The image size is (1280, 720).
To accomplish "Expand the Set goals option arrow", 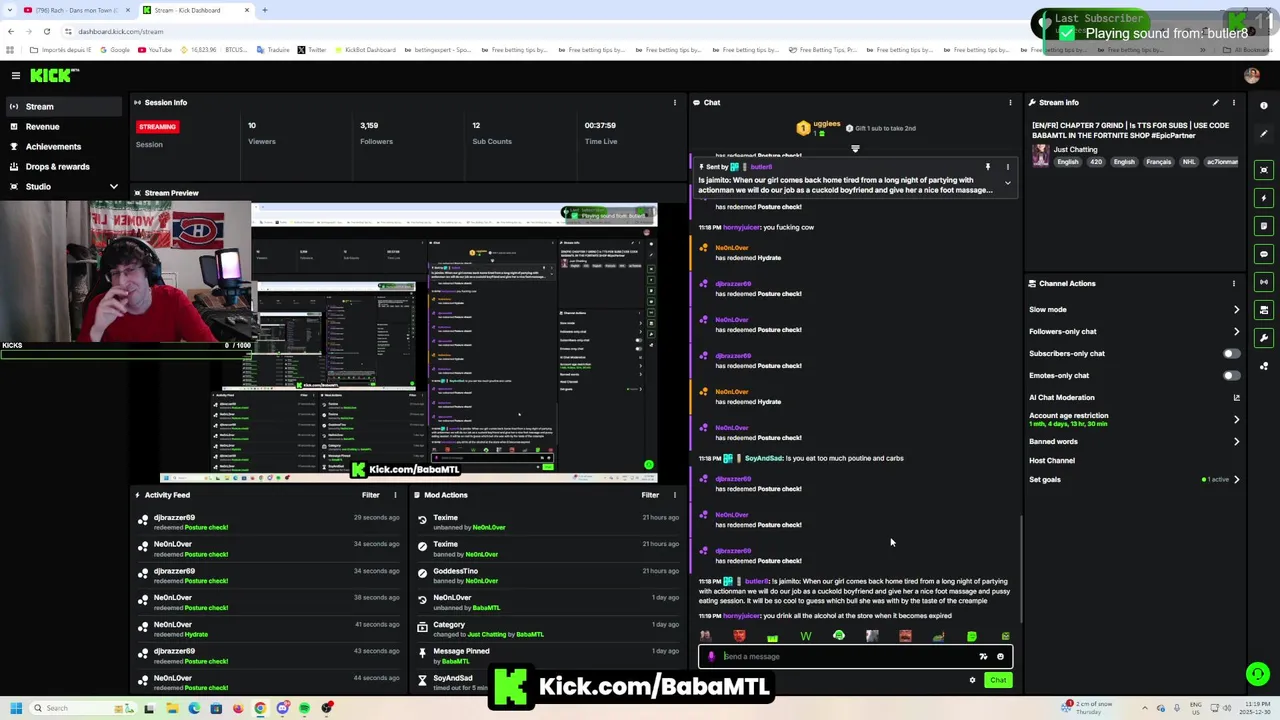I will point(1236,479).
